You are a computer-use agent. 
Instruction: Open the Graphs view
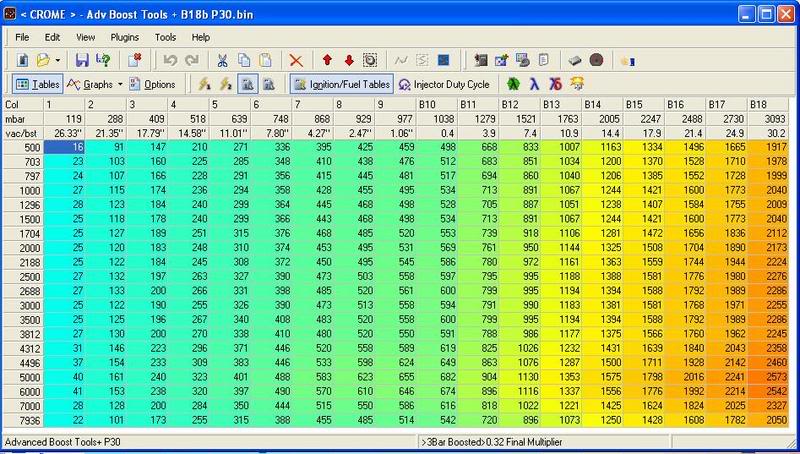point(90,84)
